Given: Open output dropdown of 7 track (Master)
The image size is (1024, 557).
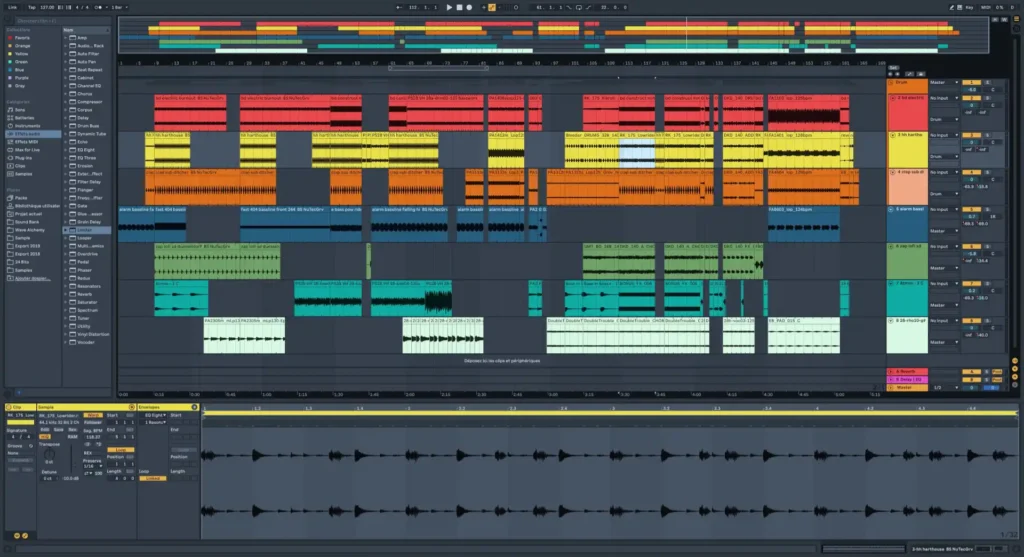Looking at the screenshot, I should coord(943,305).
